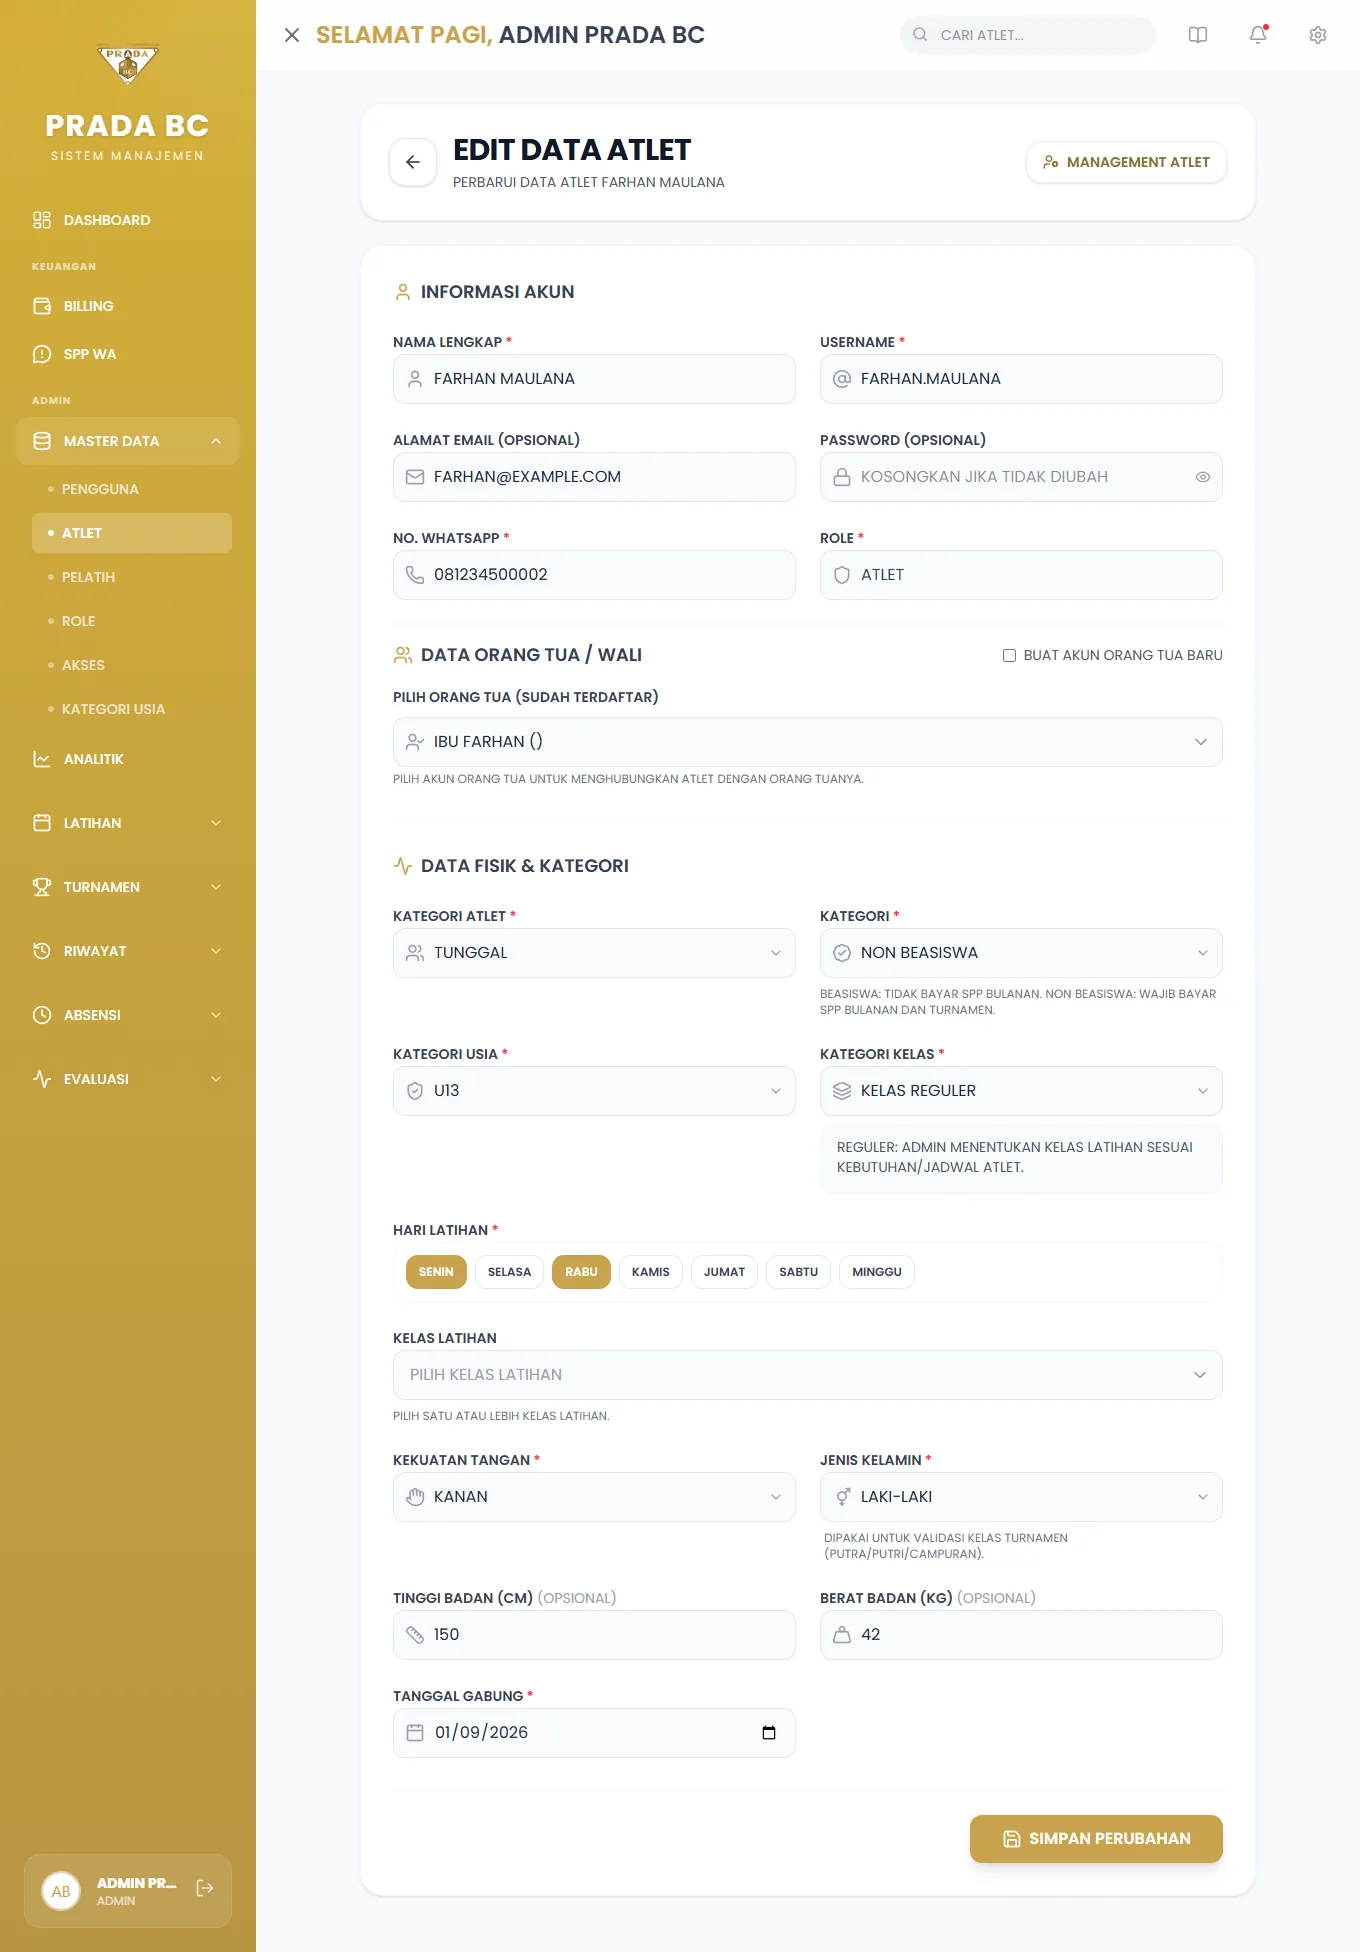Open the Kelas Latihan dropdown
Image resolution: width=1360 pixels, height=1952 pixels.
point(808,1375)
